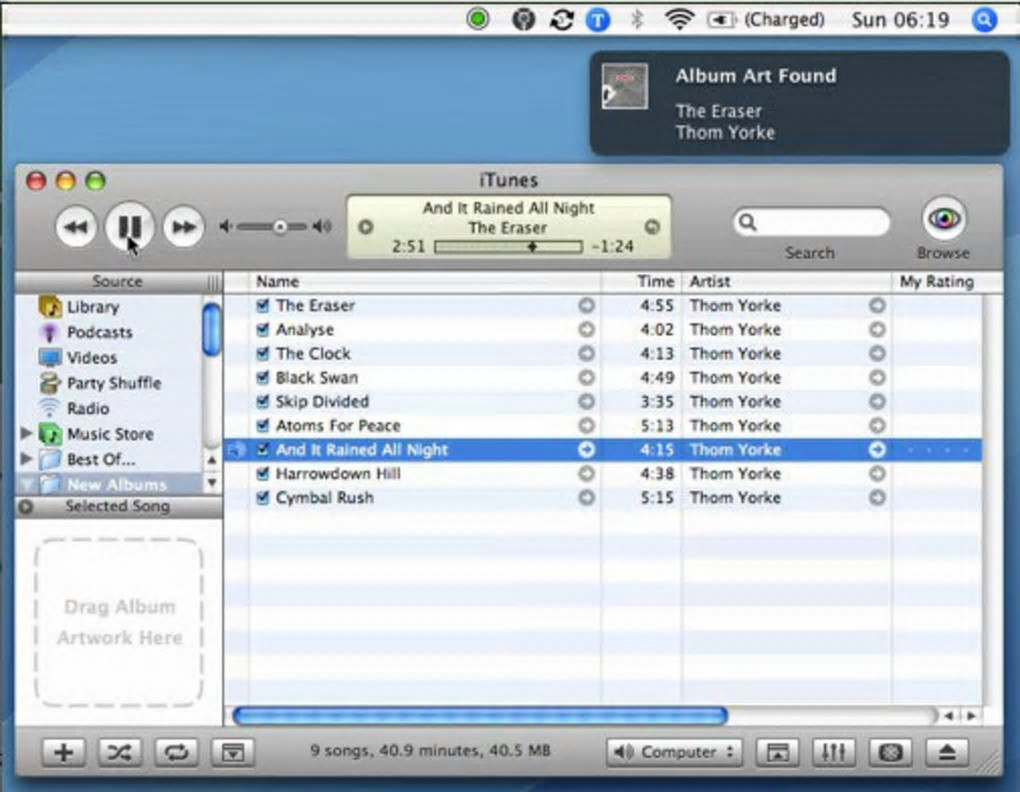This screenshot has height=792, width=1020.
Task: Expand the Best Of... disclosure triangle
Action: pyautogui.click(x=26, y=458)
